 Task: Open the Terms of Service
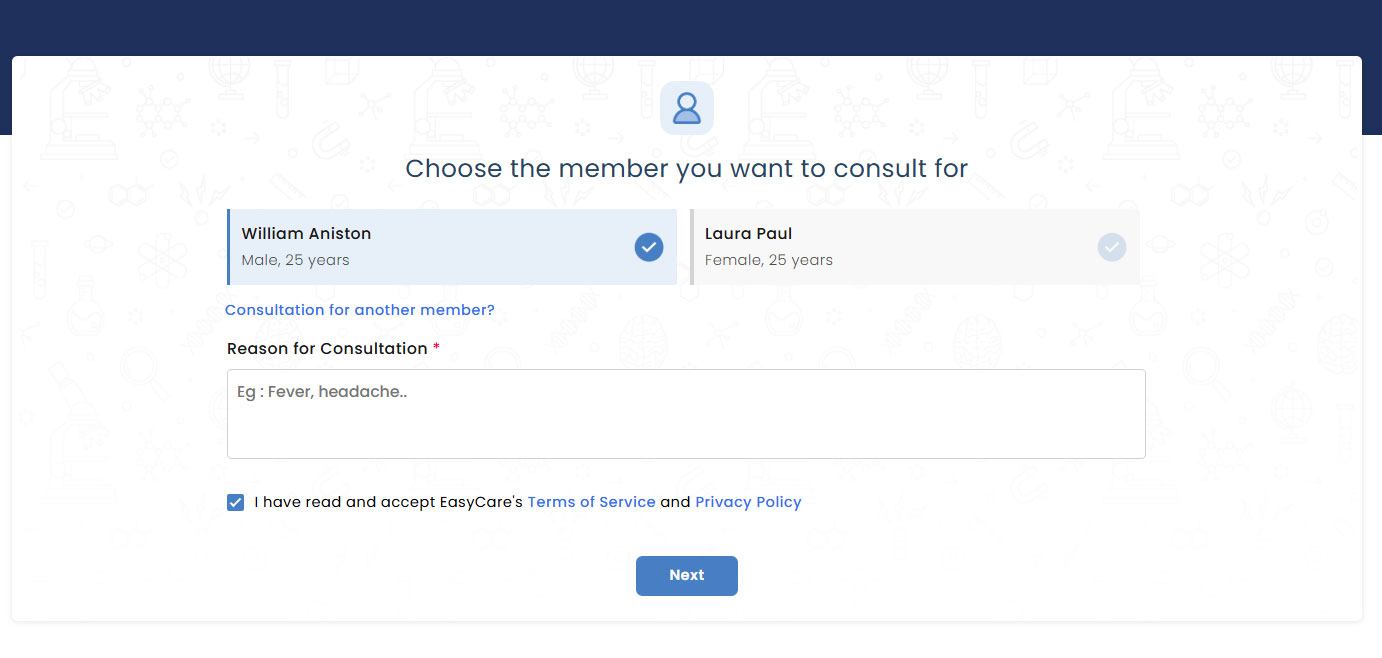coord(591,502)
